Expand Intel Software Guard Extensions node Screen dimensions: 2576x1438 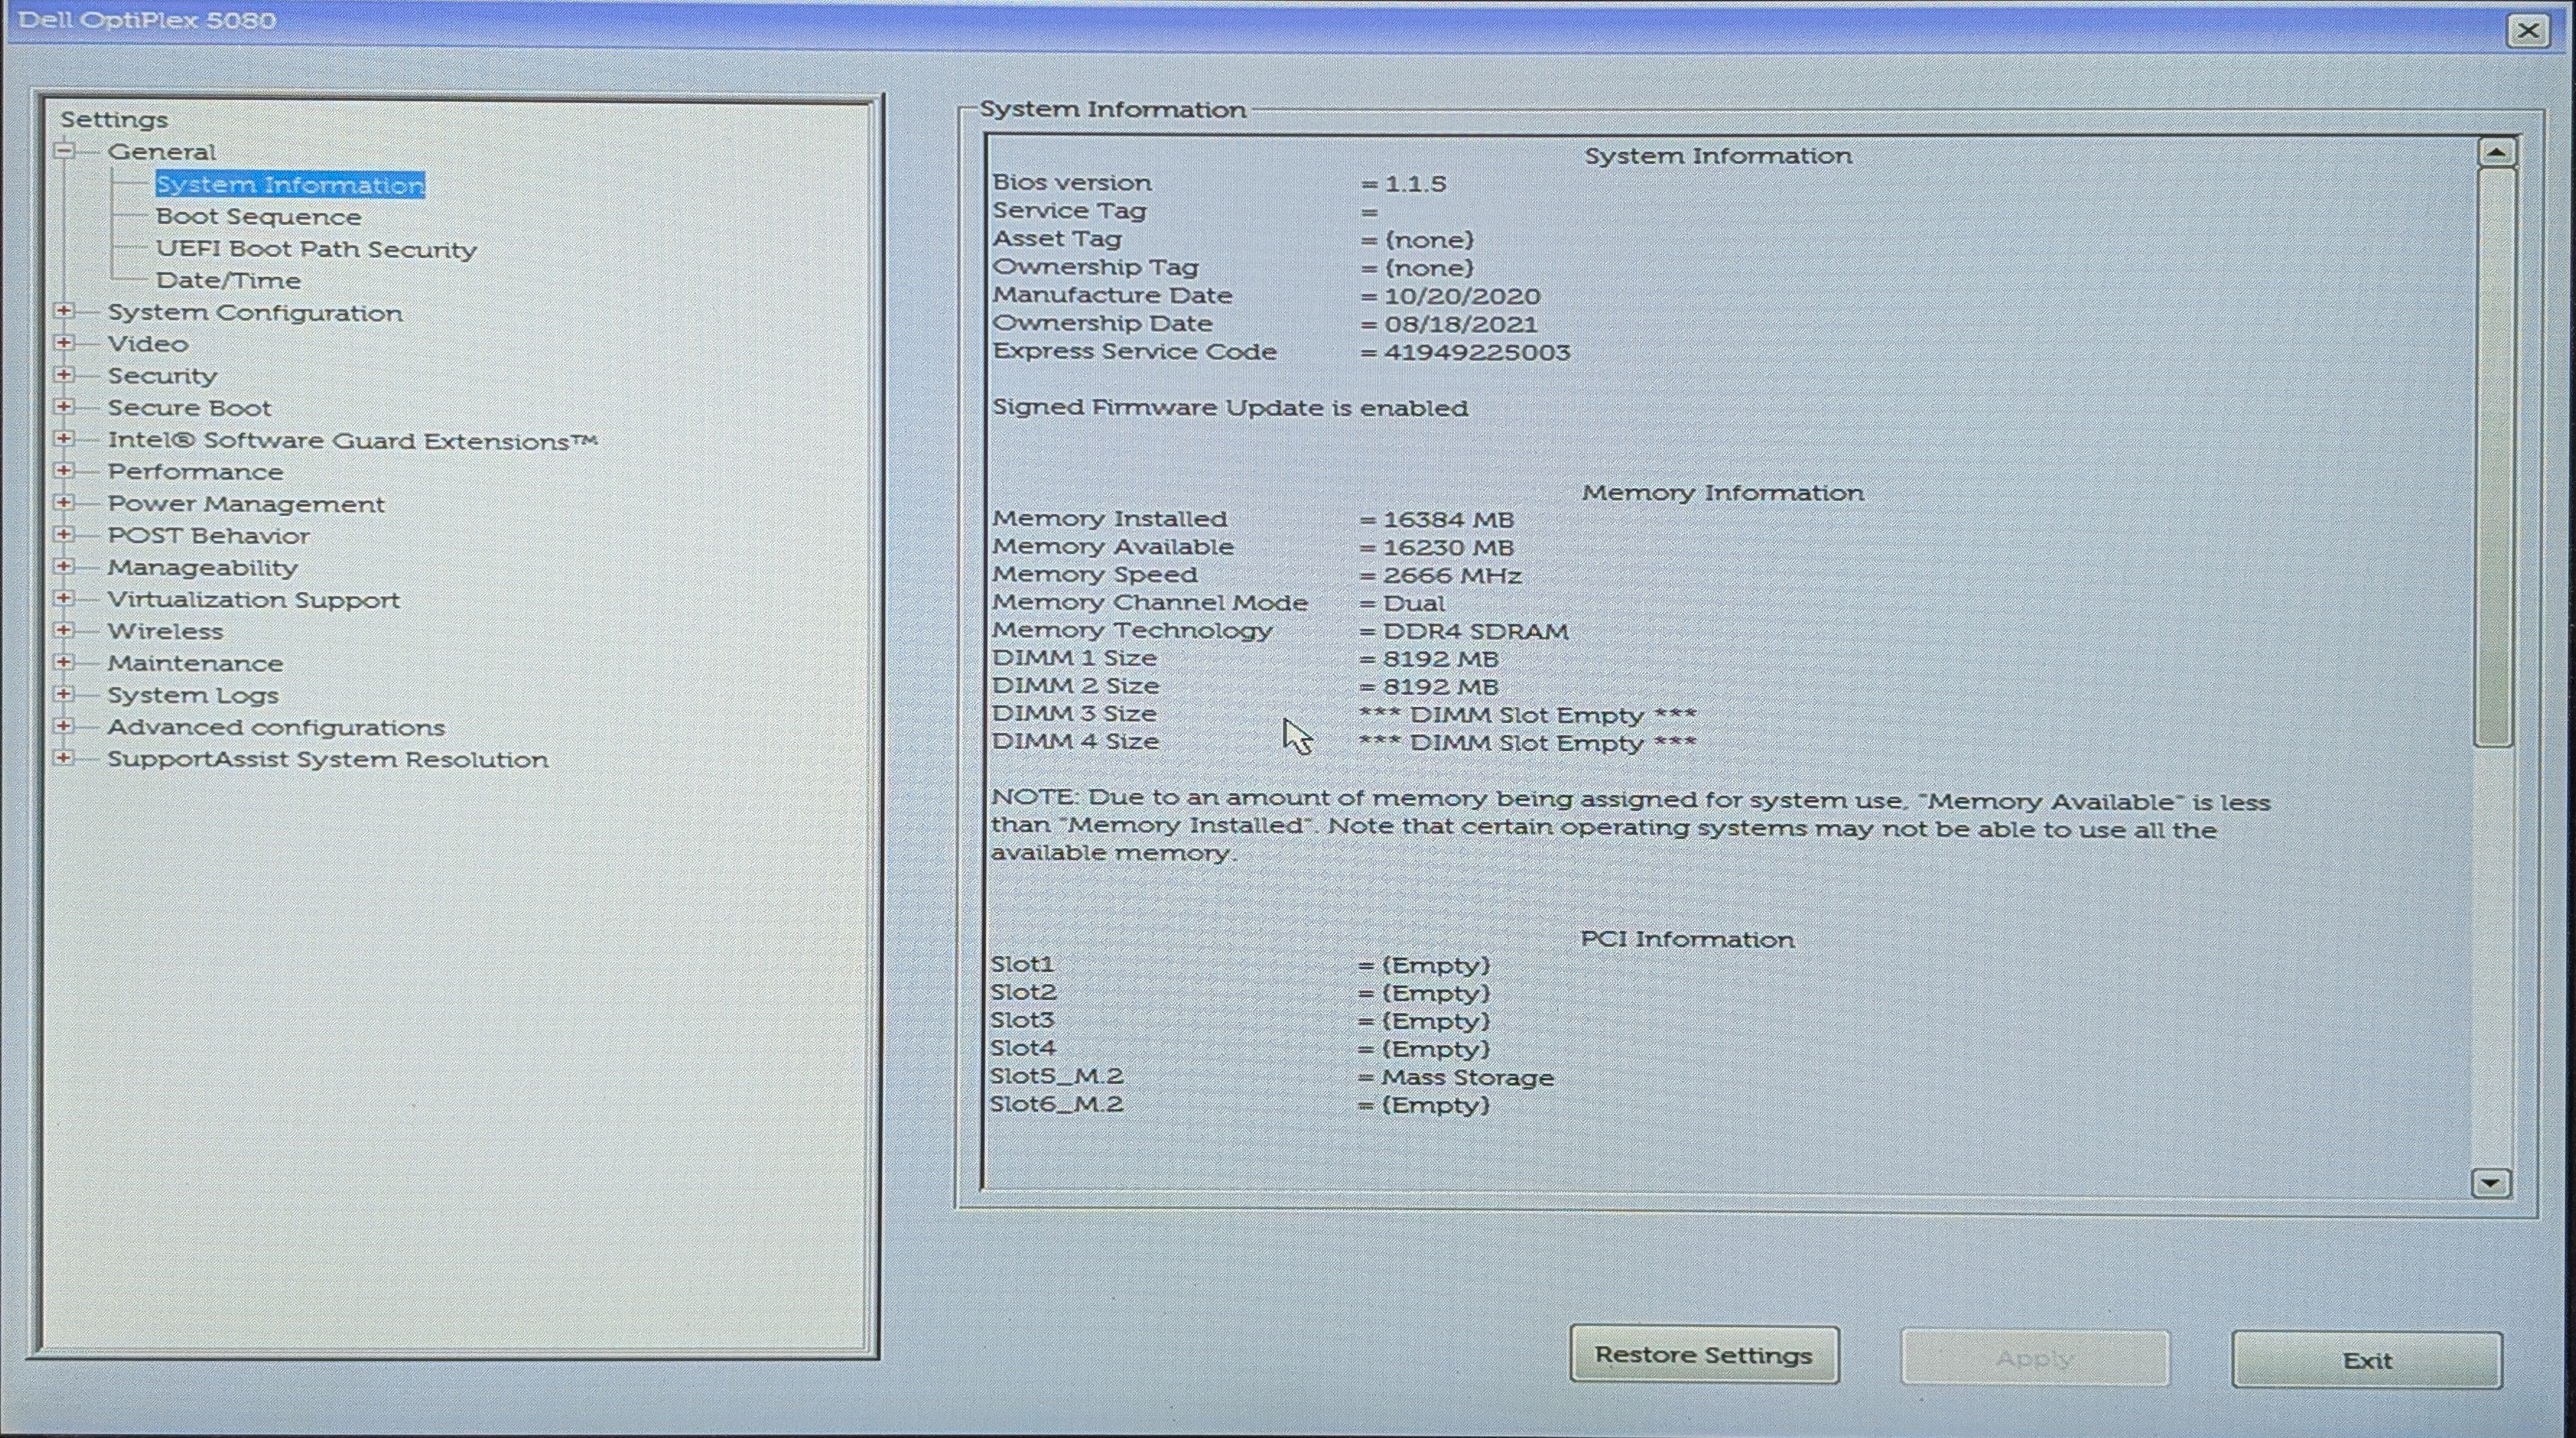(64, 439)
